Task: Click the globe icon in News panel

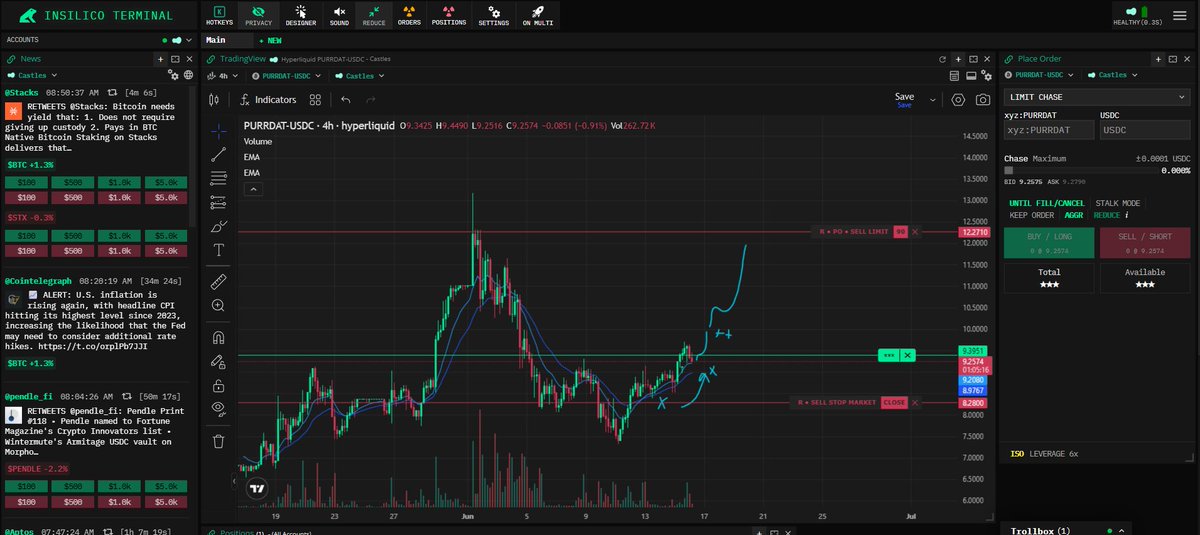Action: (188, 75)
